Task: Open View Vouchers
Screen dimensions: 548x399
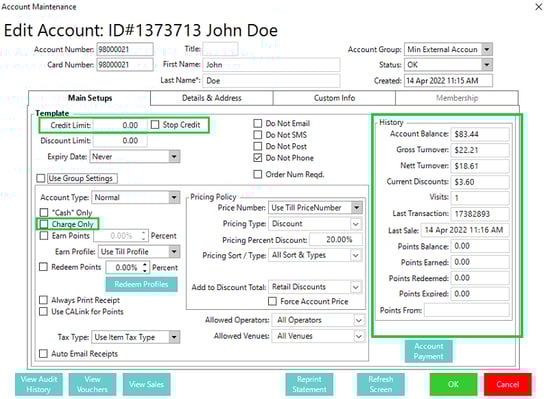Action: coord(92,384)
